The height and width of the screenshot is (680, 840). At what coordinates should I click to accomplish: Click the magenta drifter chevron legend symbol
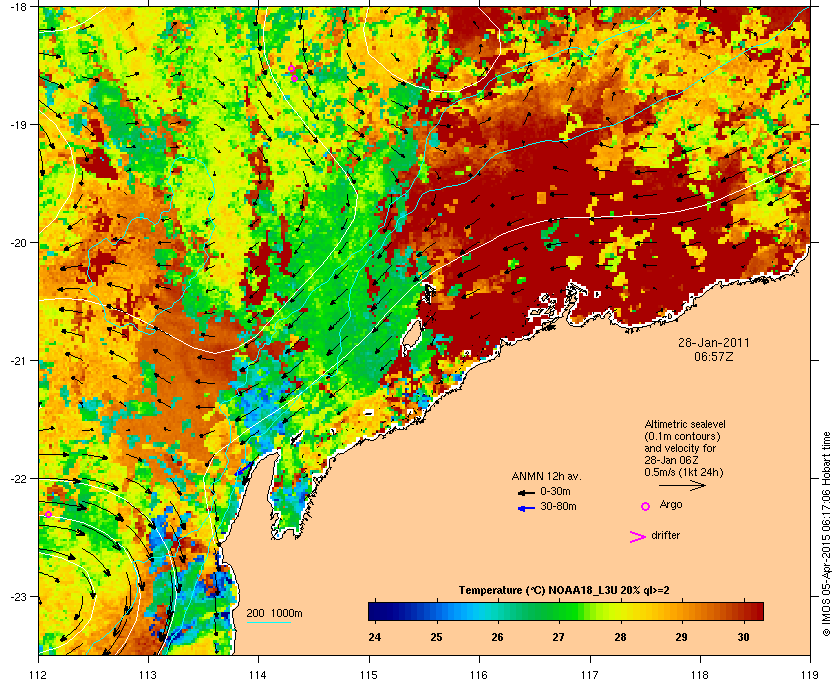638,537
